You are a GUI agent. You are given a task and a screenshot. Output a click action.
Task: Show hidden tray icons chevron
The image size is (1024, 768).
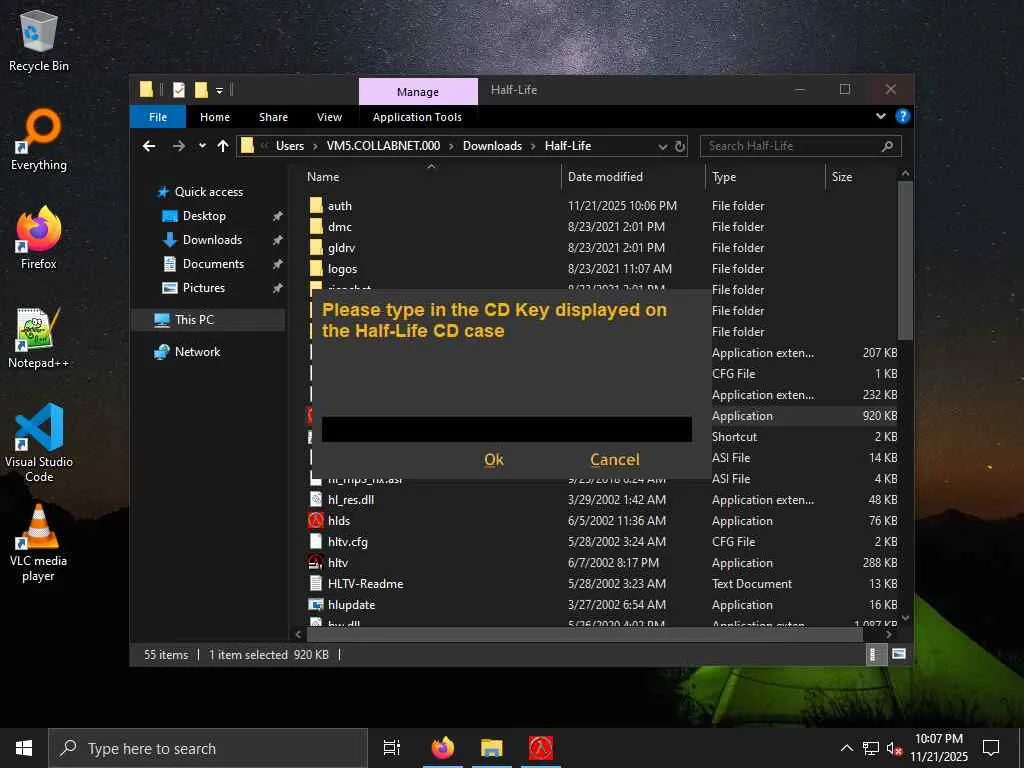tap(846, 748)
